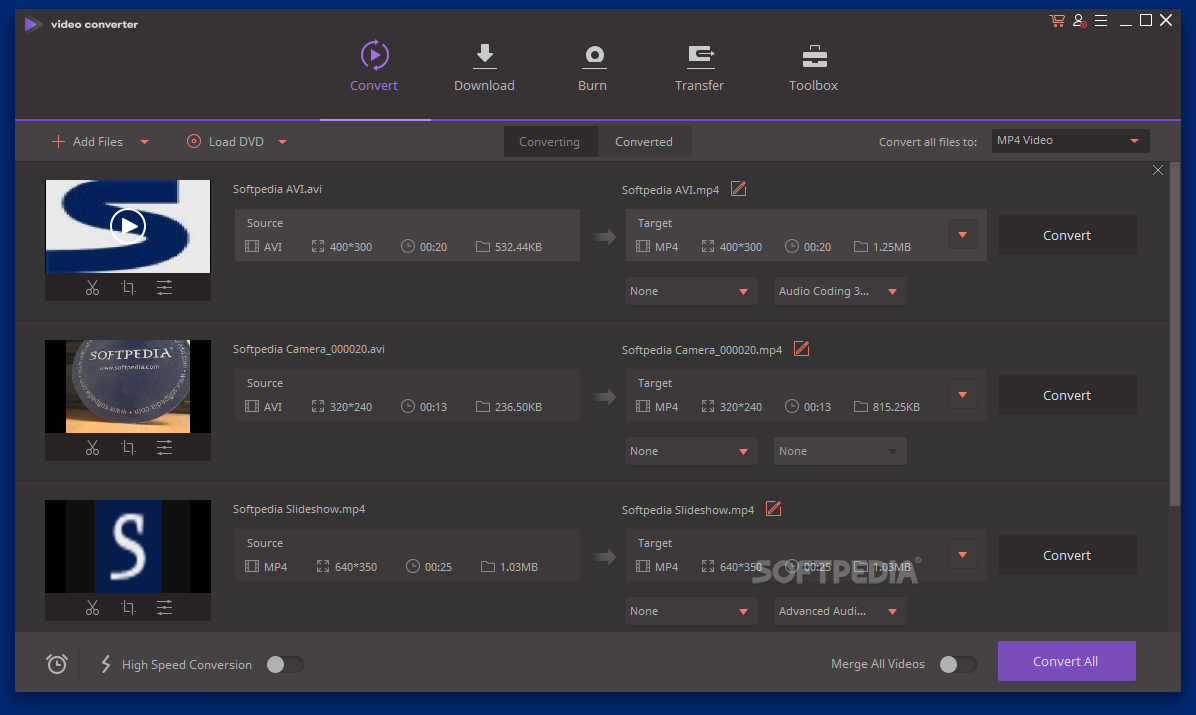Image resolution: width=1196 pixels, height=715 pixels.
Task: Open the user account icon
Action: pos(1078,20)
